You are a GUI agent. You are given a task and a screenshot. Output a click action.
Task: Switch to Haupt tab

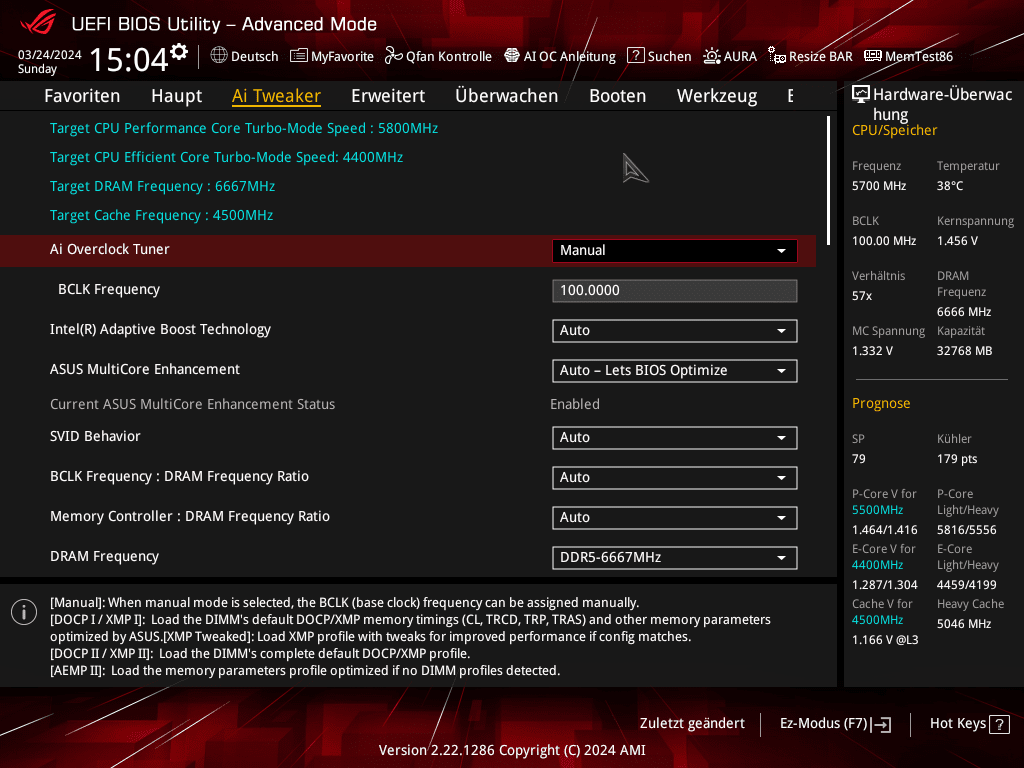176,96
